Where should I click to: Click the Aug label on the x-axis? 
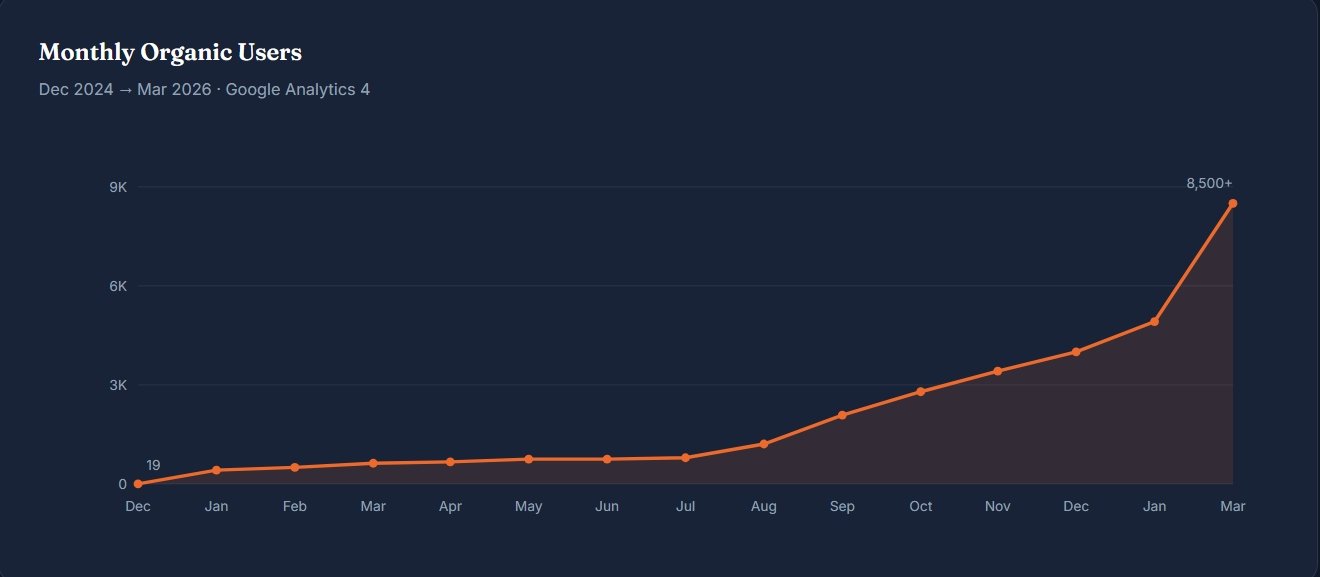pos(764,507)
